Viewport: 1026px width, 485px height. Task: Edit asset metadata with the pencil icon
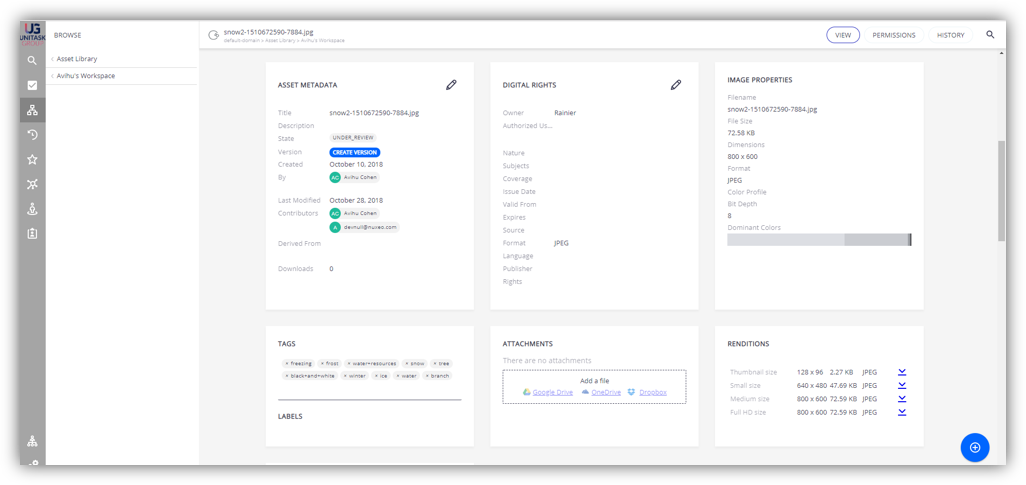[451, 86]
